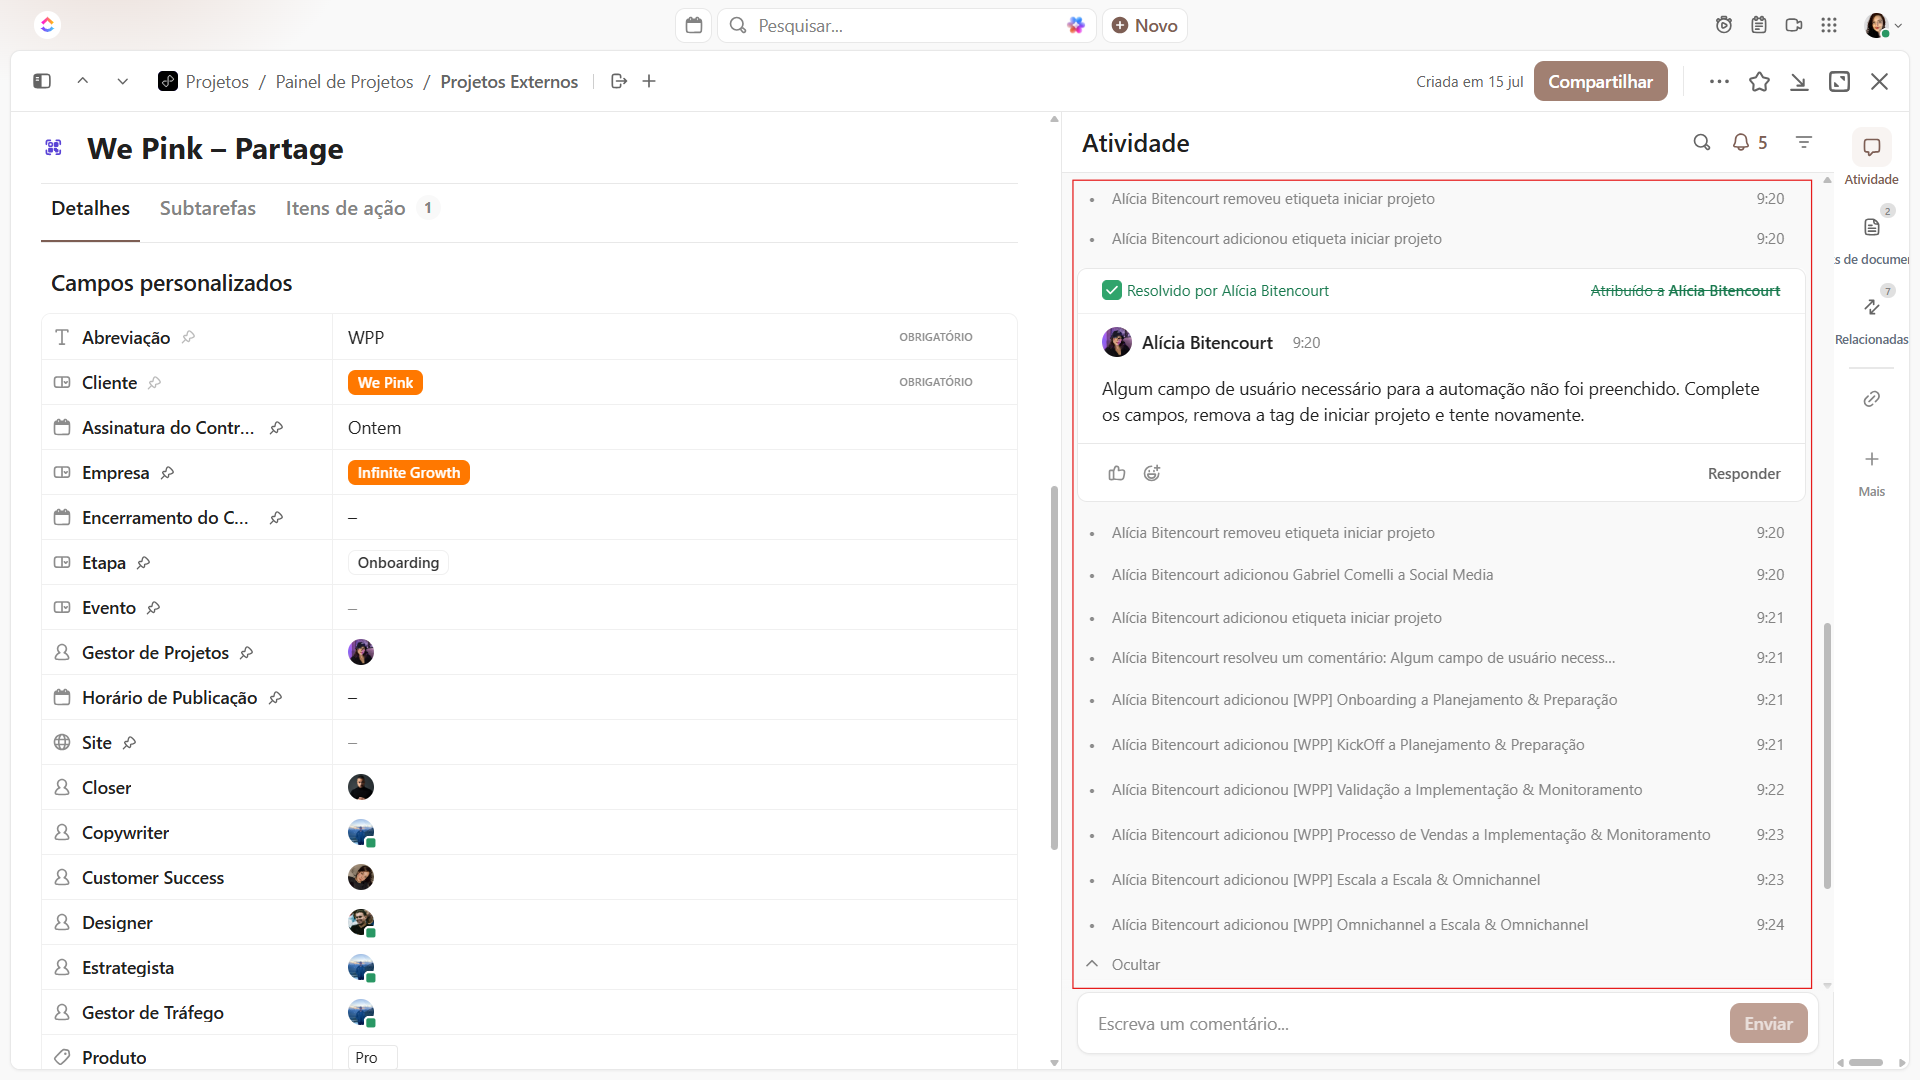Screen dimensions: 1920x1080
Task: Click the Closer assigned avatar
Action: [x=361, y=787]
